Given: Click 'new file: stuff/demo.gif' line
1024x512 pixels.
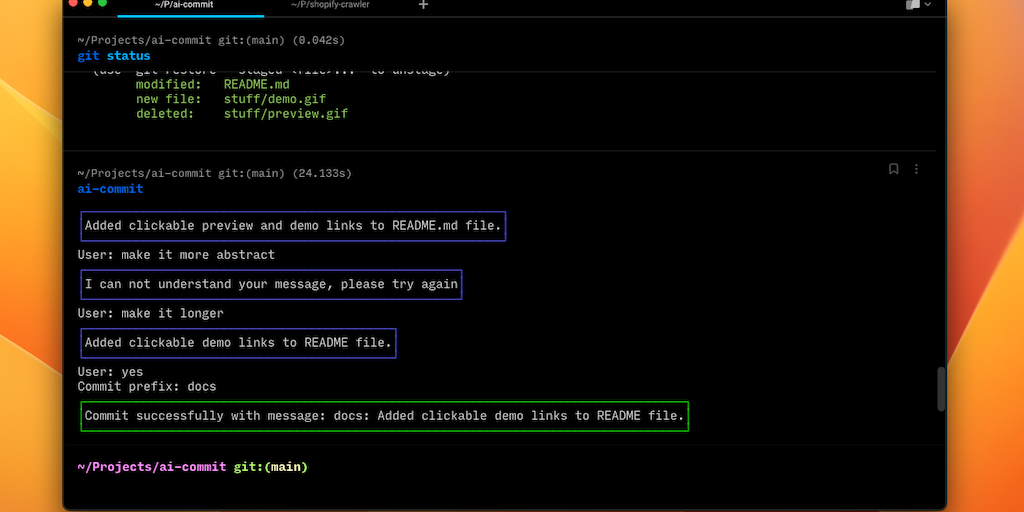Looking at the screenshot, I should coord(231,99).
